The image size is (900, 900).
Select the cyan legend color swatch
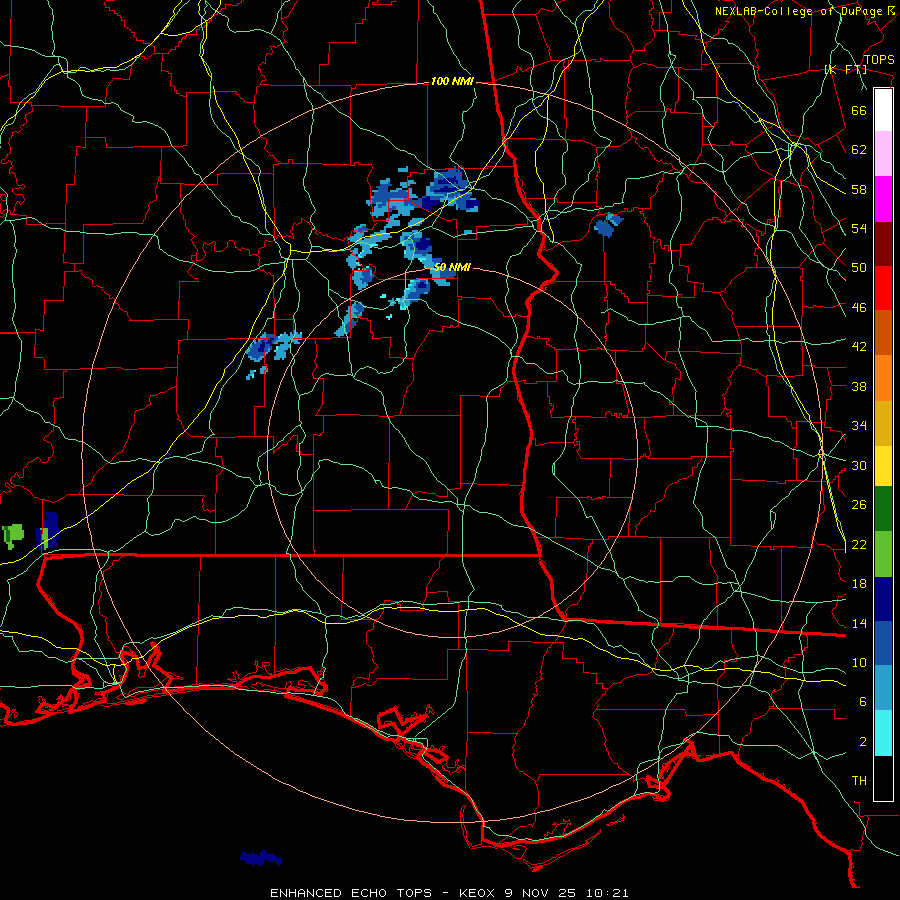click(883, 733)
